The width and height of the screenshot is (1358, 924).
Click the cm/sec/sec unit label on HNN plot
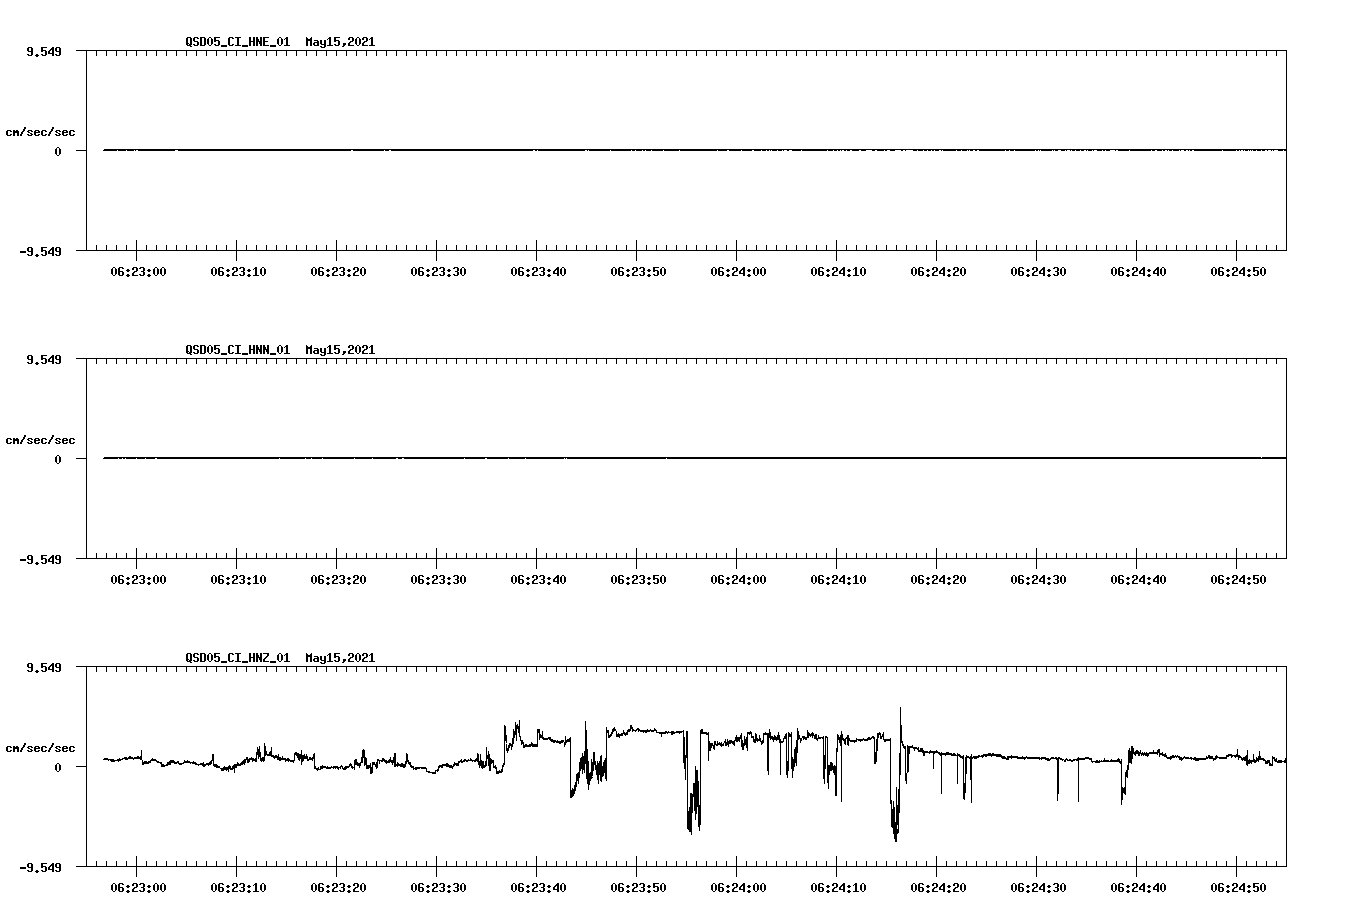(x=40, y=440)
